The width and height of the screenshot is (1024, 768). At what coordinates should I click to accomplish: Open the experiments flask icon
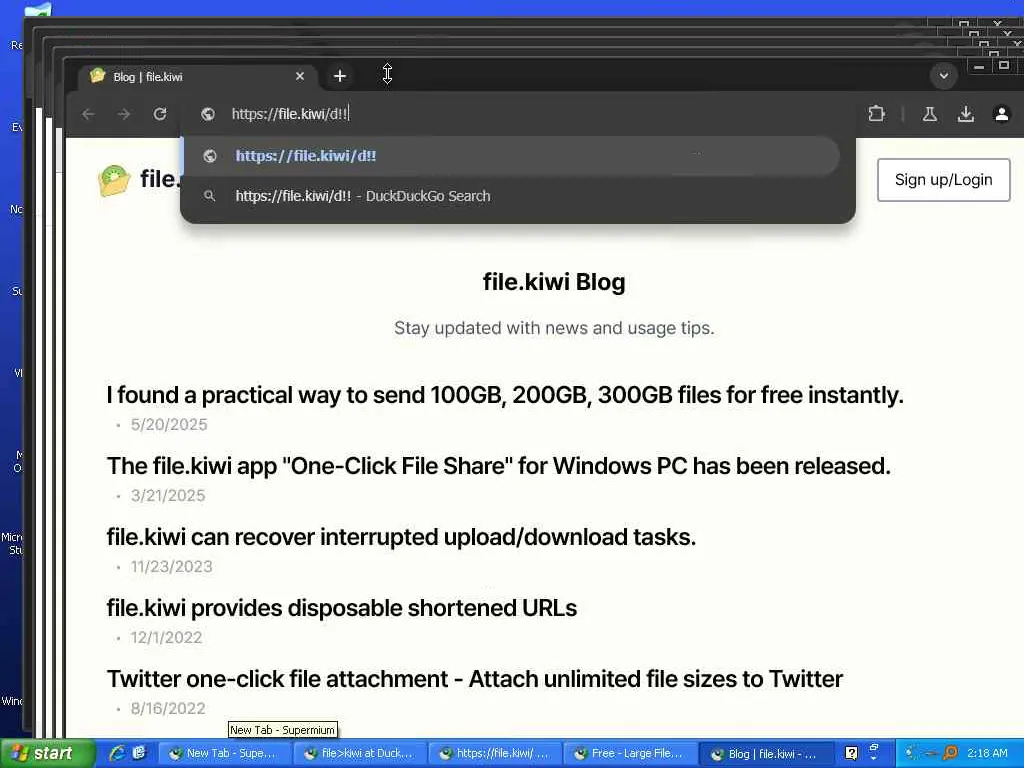[x=929, y=114]
